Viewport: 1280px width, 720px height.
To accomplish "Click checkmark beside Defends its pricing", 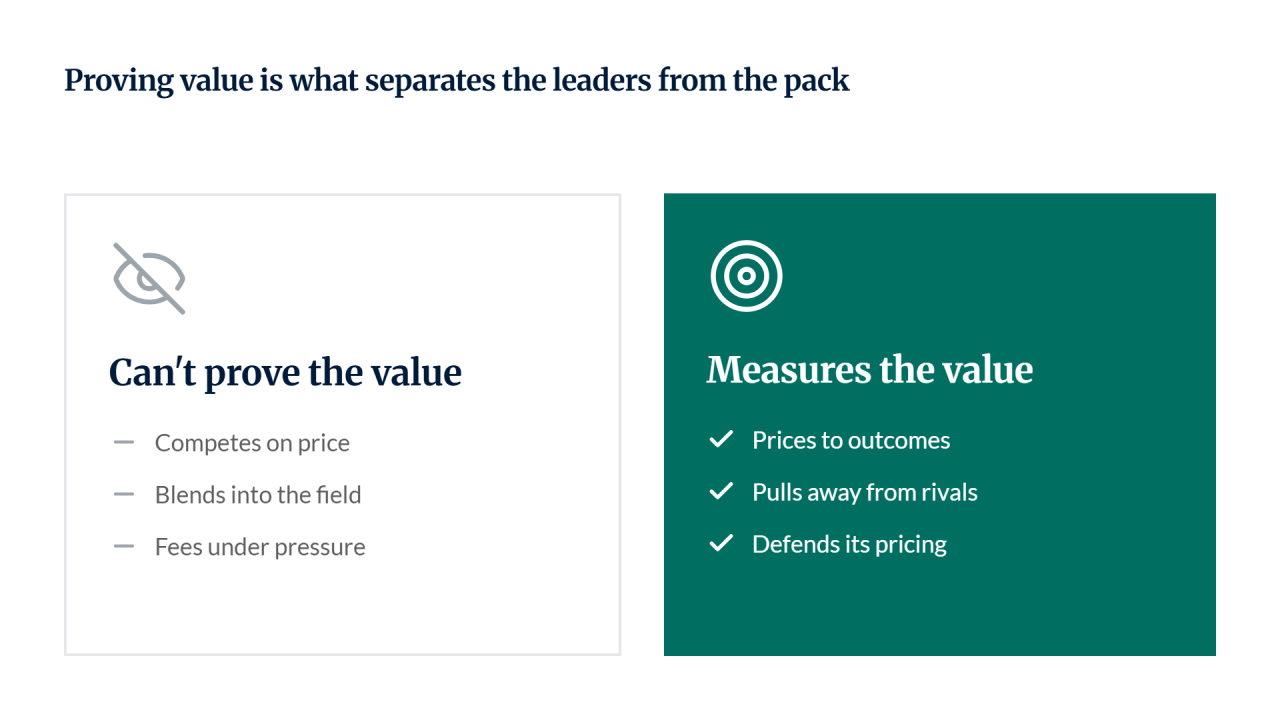I will tap(721, 544).
